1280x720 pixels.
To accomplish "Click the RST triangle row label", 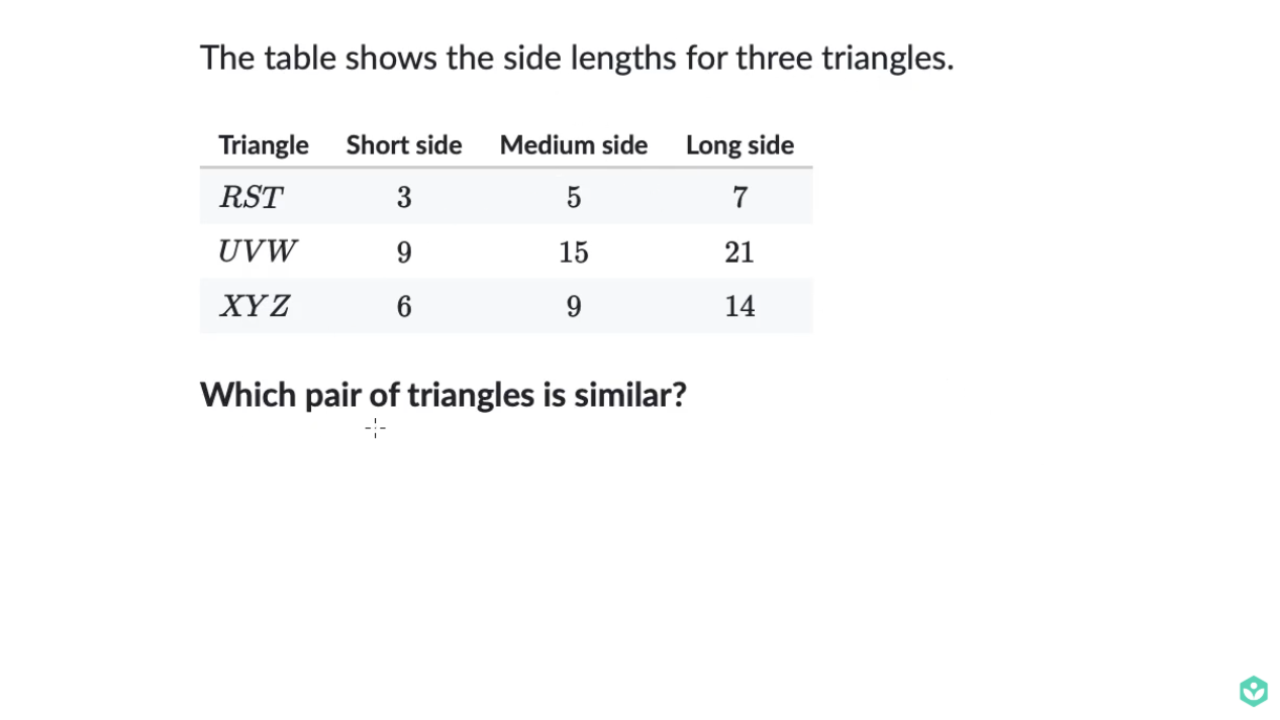I will click(251, 197).
